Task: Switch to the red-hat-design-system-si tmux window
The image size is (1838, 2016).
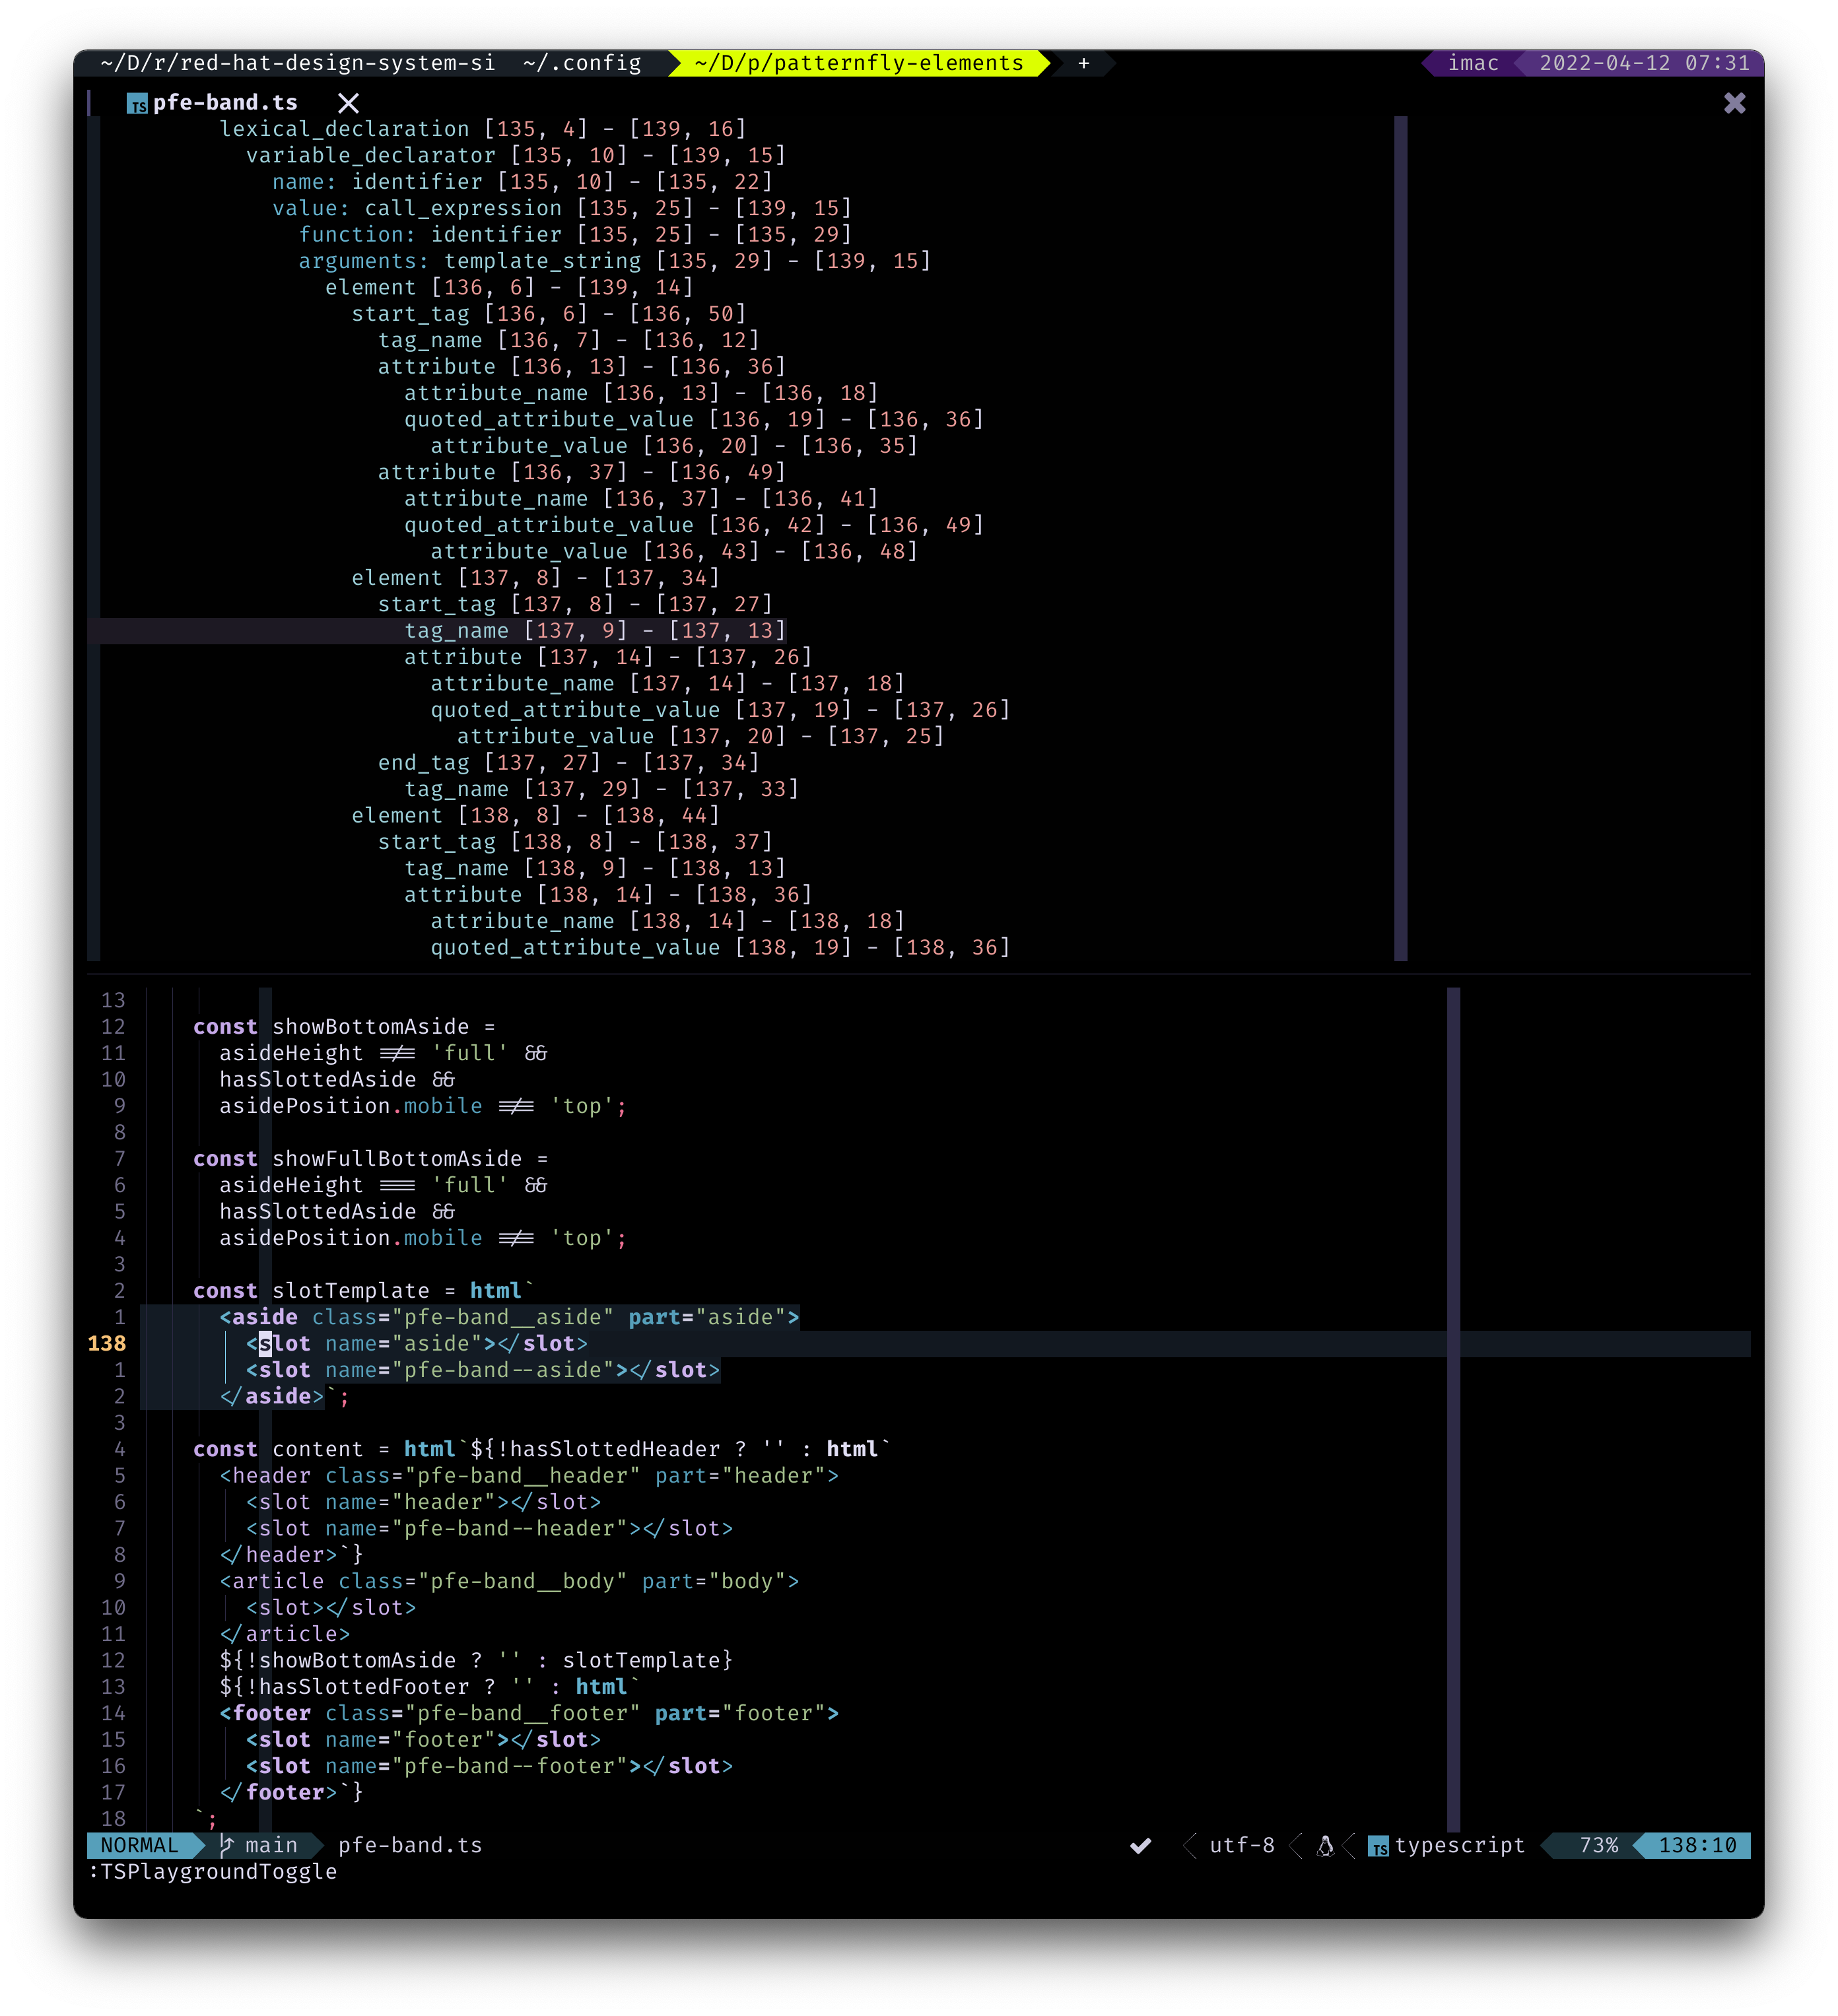Action: [295, 63]
